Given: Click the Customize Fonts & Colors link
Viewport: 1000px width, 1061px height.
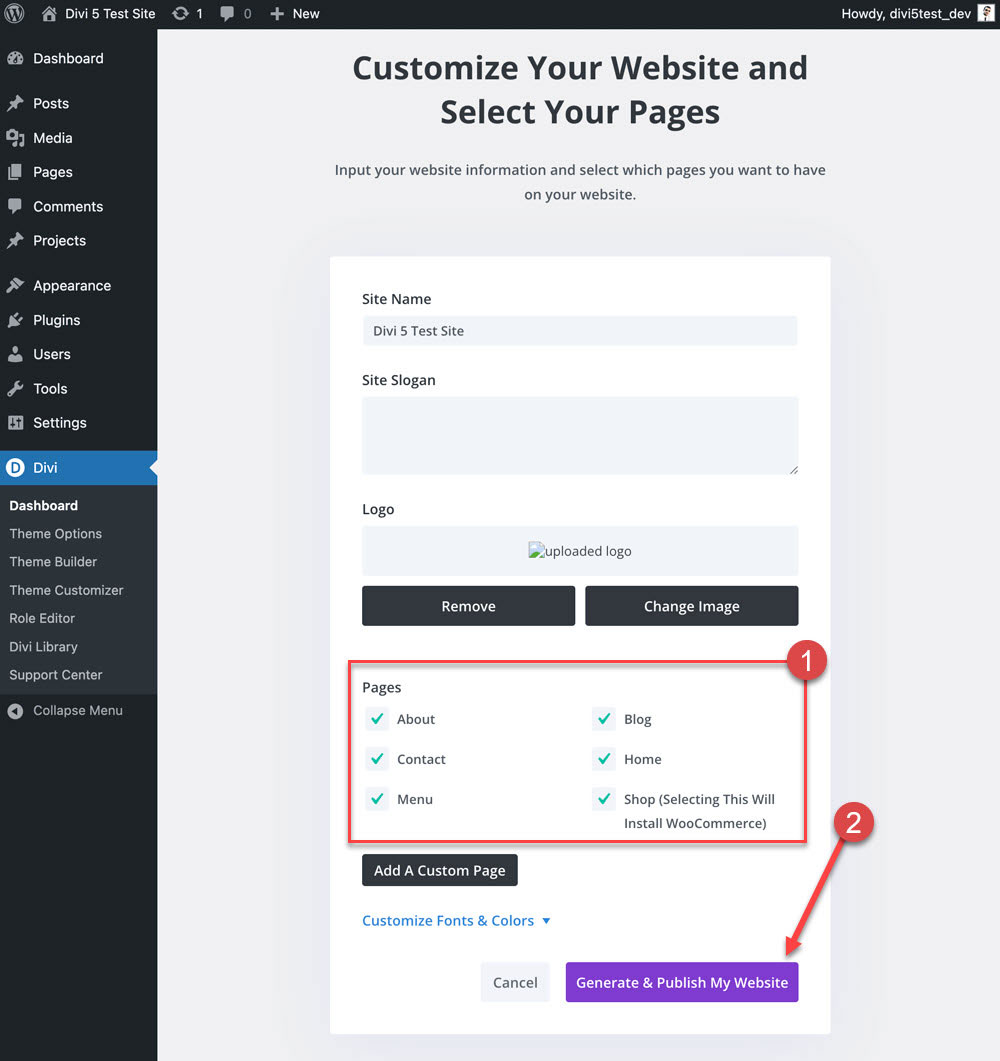Looking at the screenshot, I should point(448,921).
